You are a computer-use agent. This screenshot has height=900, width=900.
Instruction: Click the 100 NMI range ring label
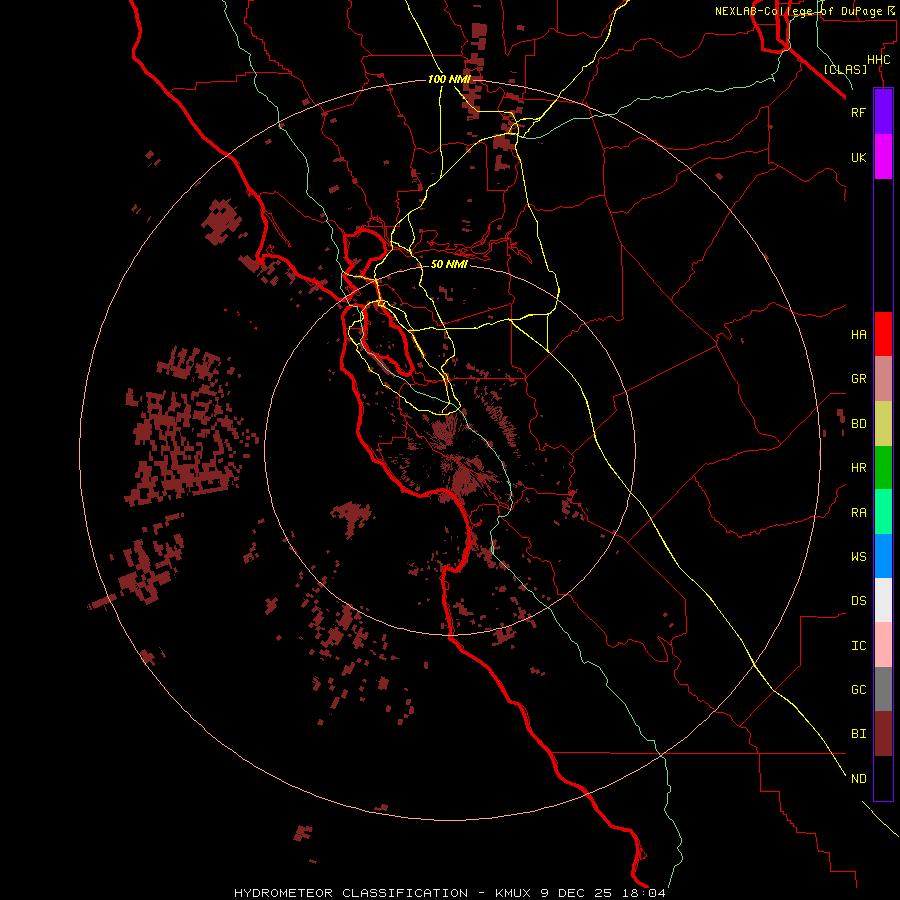[x=449, y=79]
